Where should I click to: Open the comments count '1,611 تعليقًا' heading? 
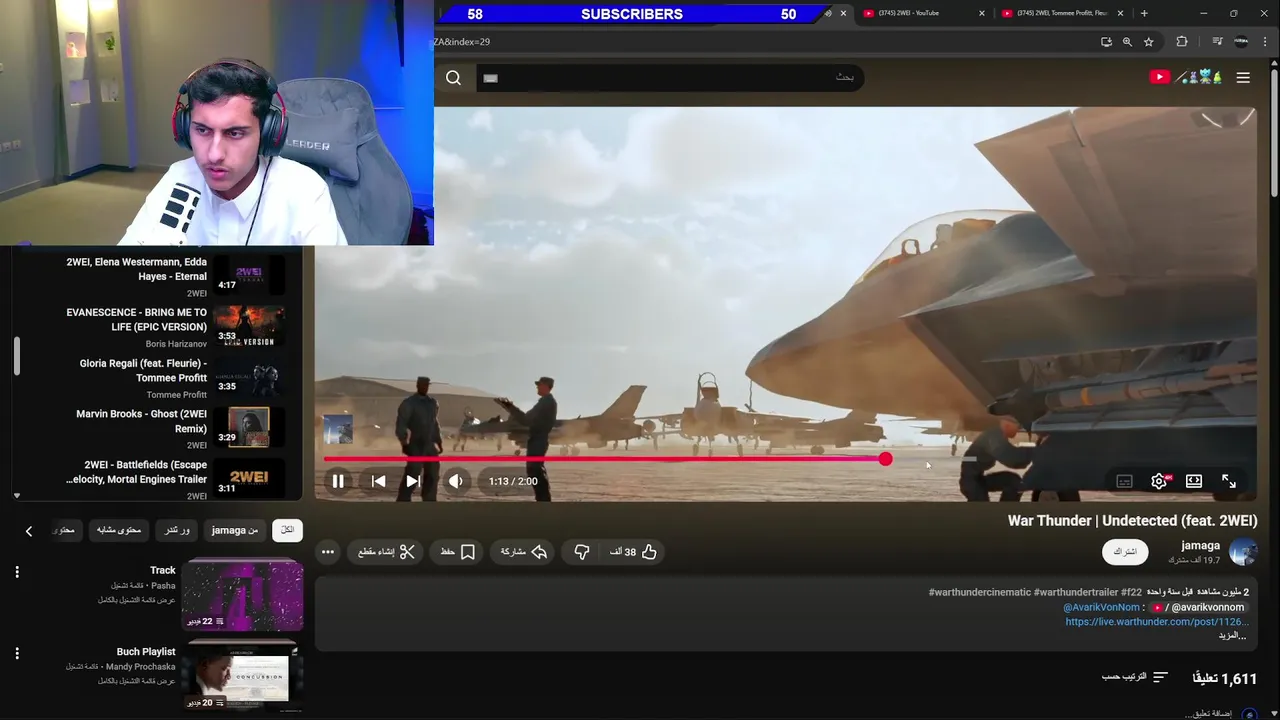1224,679
